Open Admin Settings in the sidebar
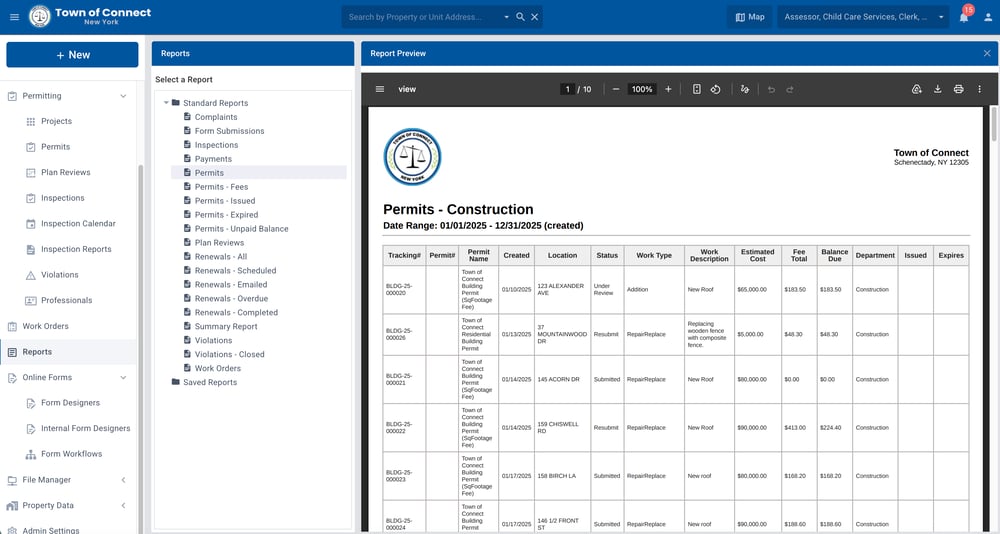This screenshot has height=534, width=1000. (x=50, y=530)
